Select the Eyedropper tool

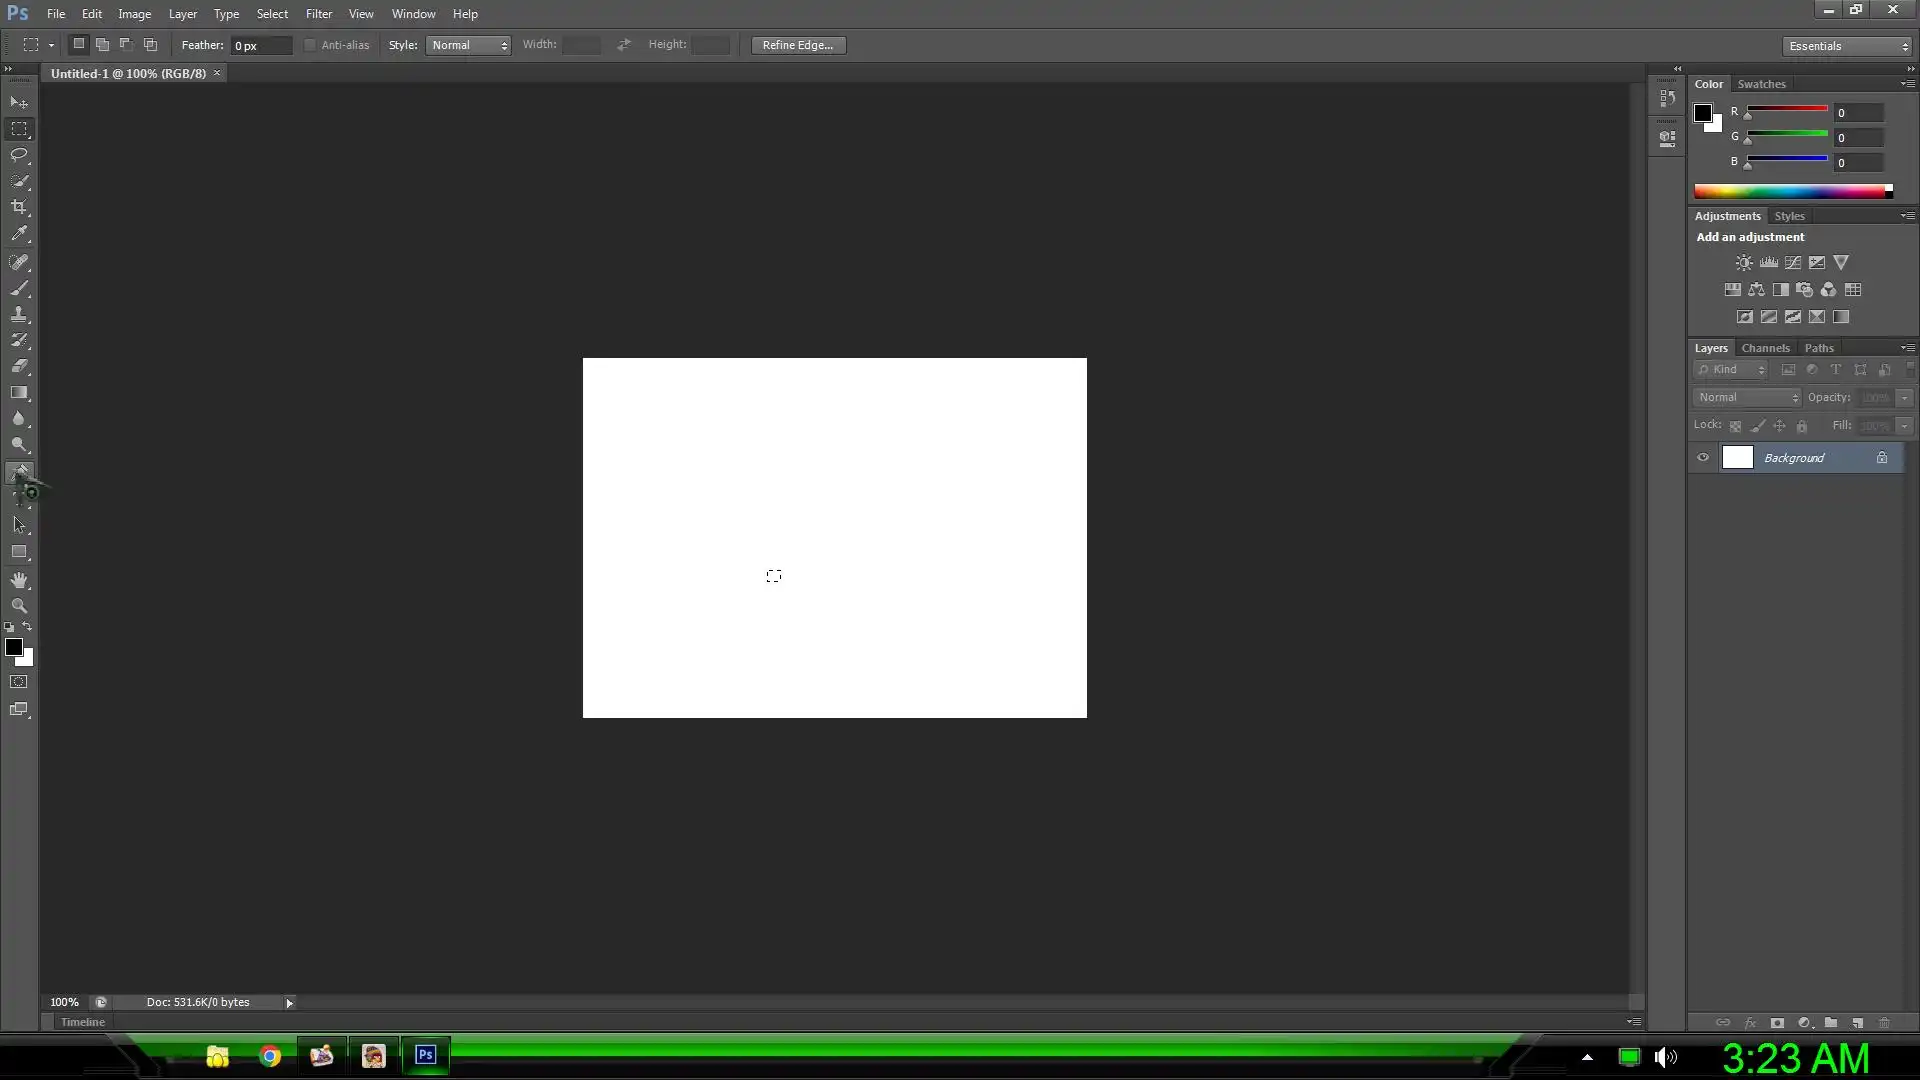[19, 233]
